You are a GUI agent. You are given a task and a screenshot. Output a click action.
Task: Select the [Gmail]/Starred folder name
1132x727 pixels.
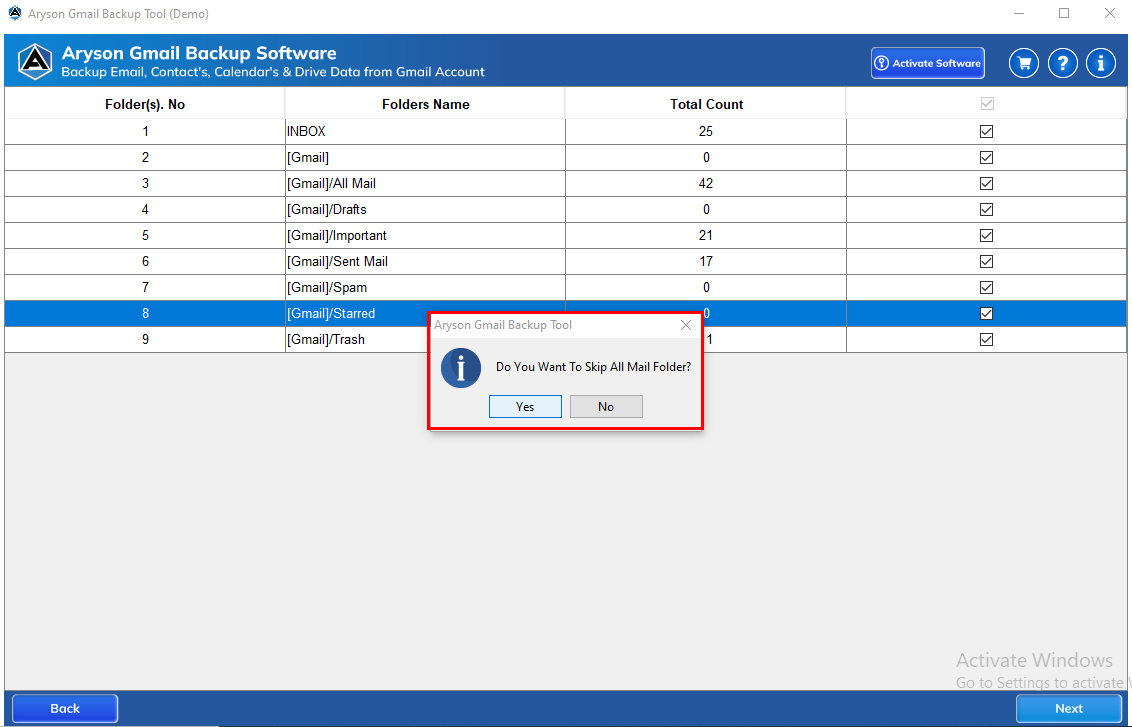(331, 313)
